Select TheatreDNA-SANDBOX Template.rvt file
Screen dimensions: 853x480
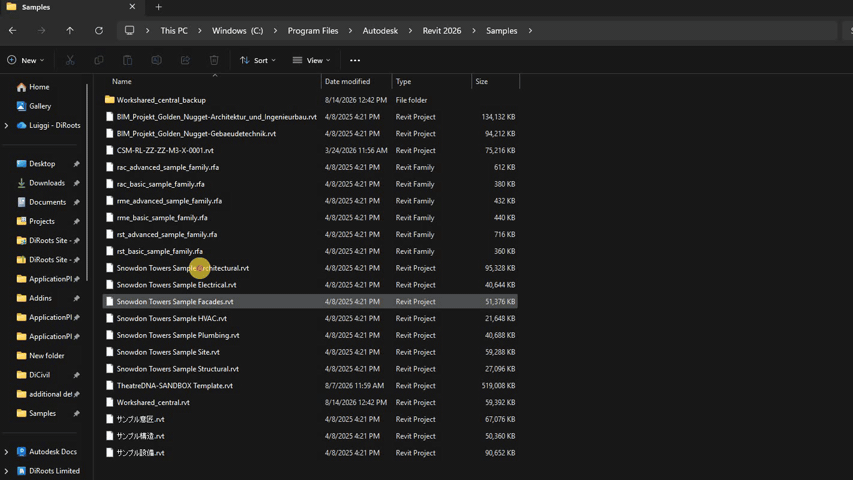(310, 386)
